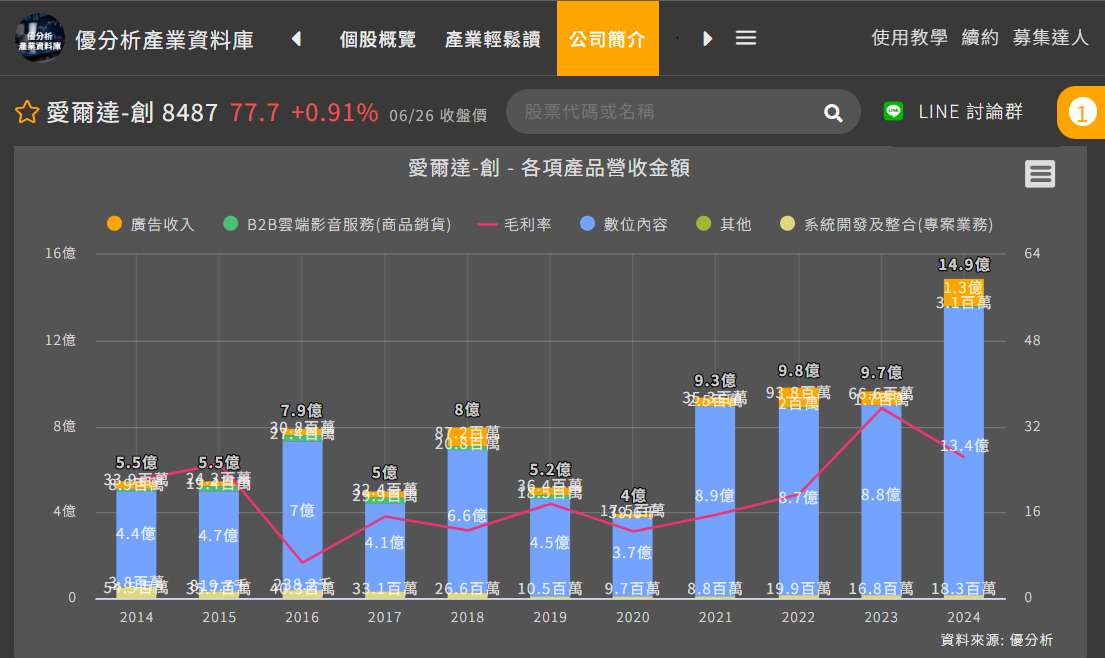Click the orange 廣告收入 legend dot
This screenshot has width=1105, height=658.
pos(114,223)
